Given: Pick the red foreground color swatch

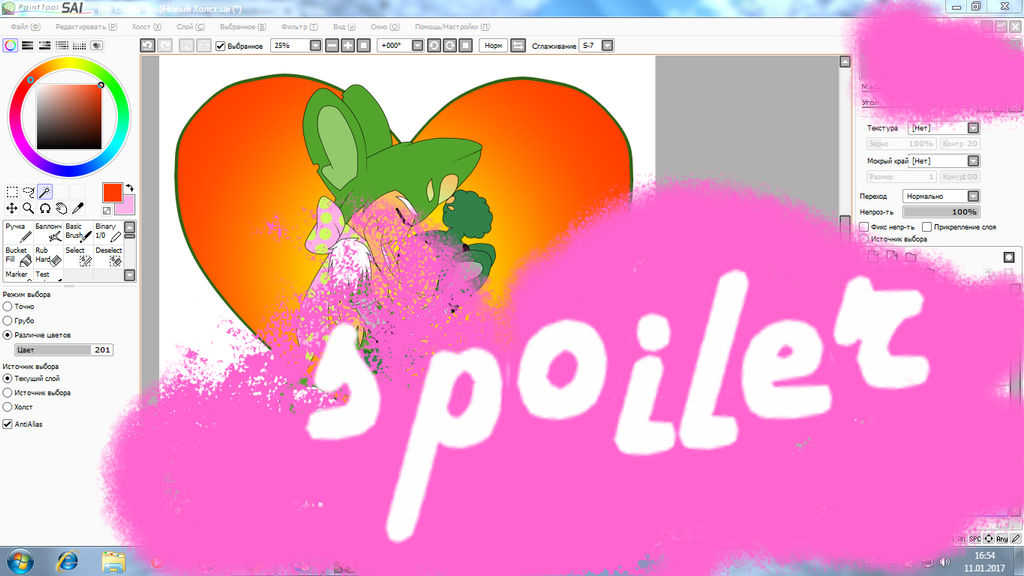Looking at the screenshot, I should tap(112, 193).
